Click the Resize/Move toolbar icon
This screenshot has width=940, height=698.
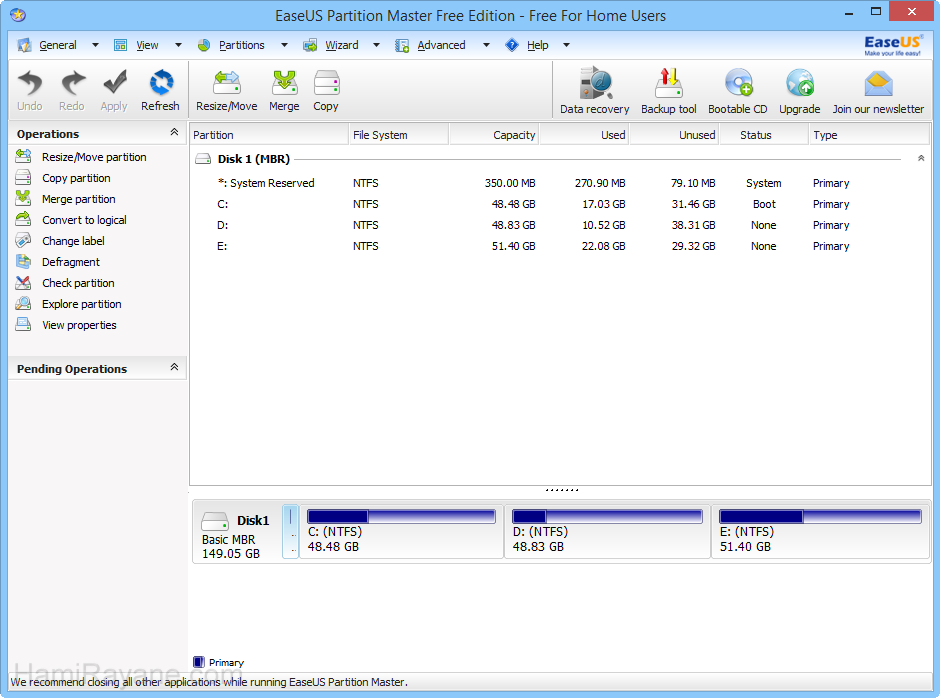pyautogui.click(x=227, y=83)
